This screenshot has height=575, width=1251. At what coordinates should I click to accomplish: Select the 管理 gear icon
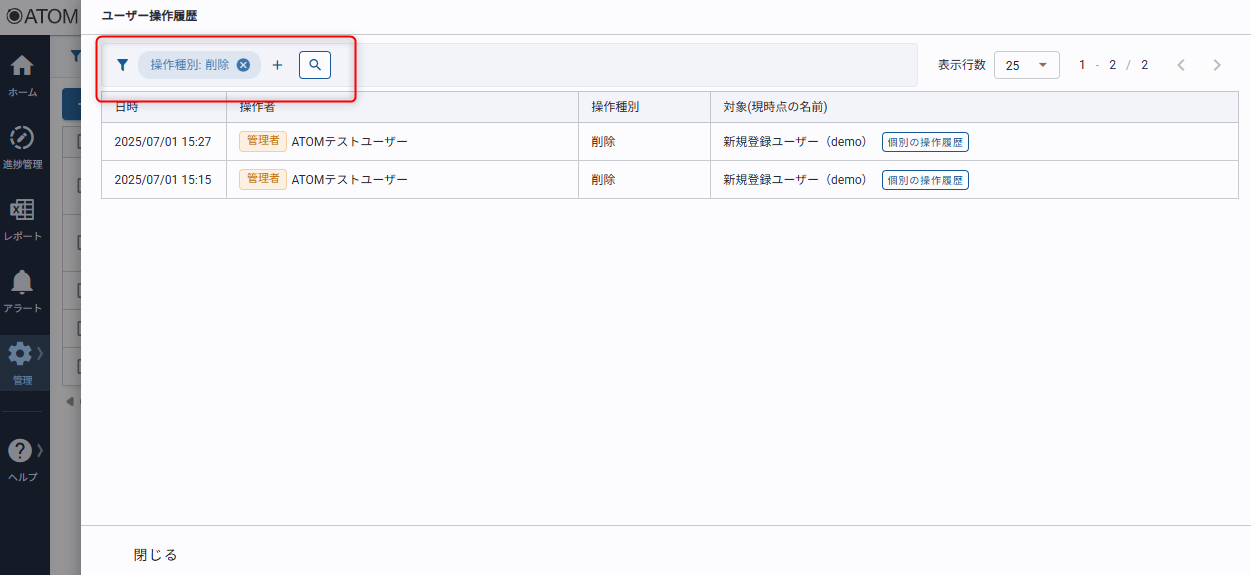[20, 354]
